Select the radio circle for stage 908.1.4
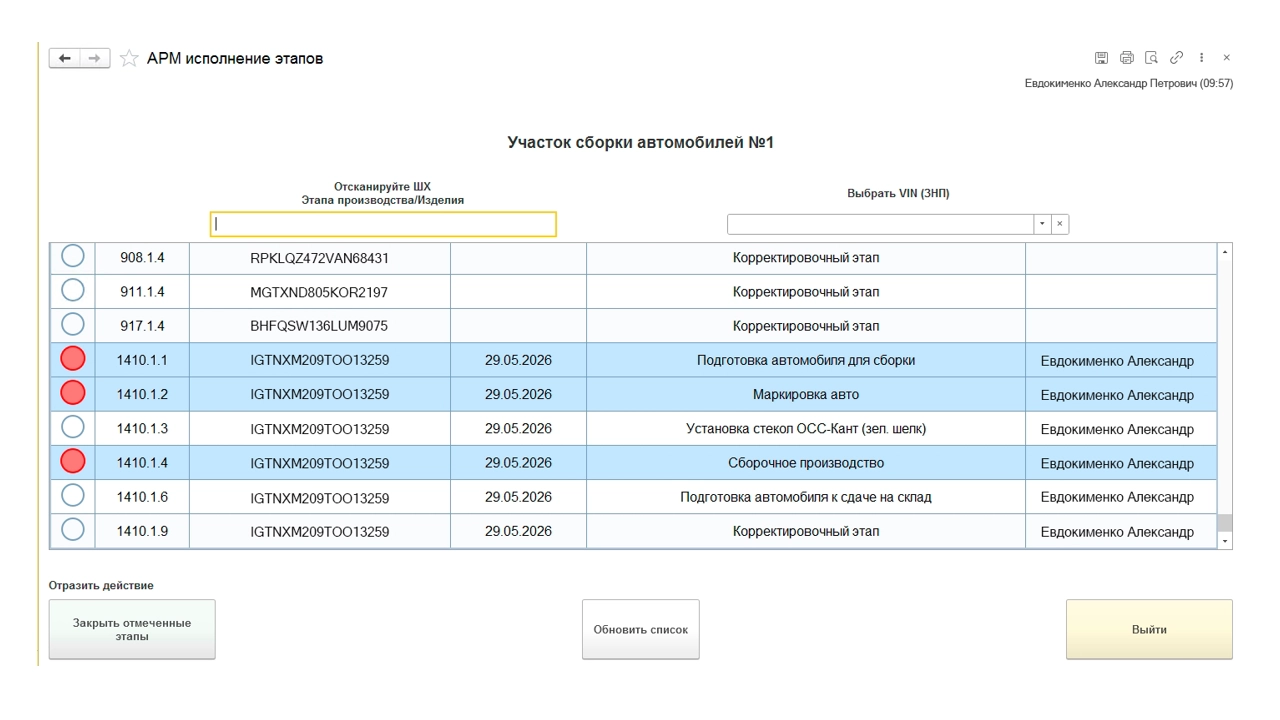 pyautogui.click(x=73, y=257)
